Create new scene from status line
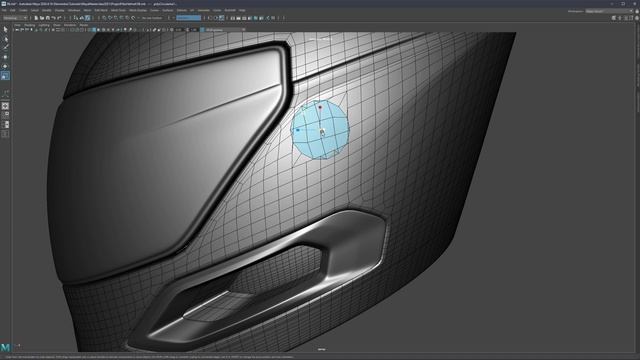Screen dimensions: 640x360 36,18
